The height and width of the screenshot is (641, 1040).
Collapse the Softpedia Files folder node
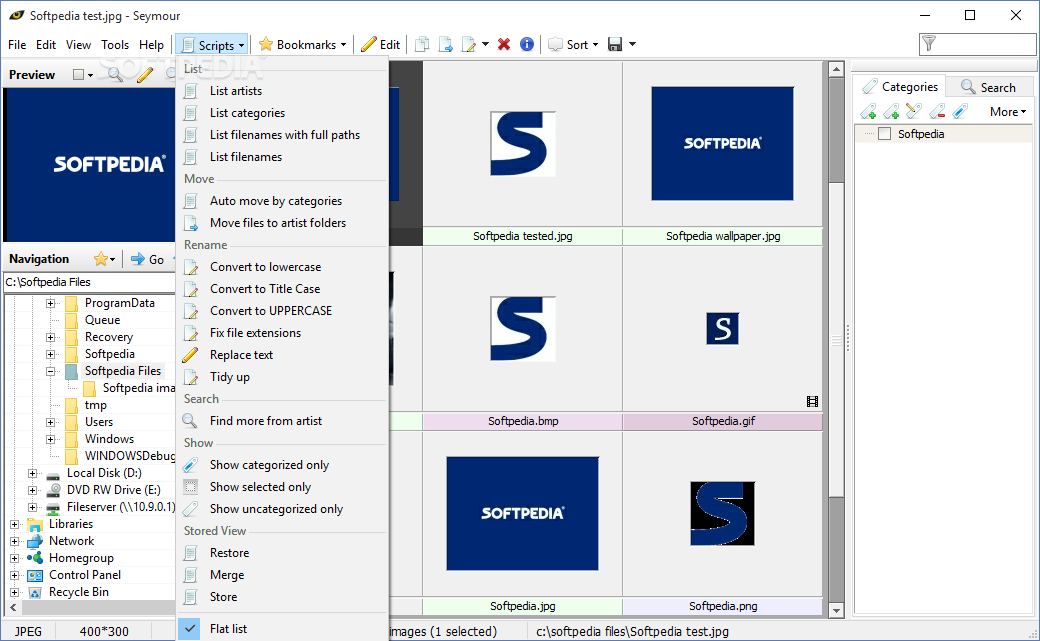pyautogui.click(x=50, y=372)
